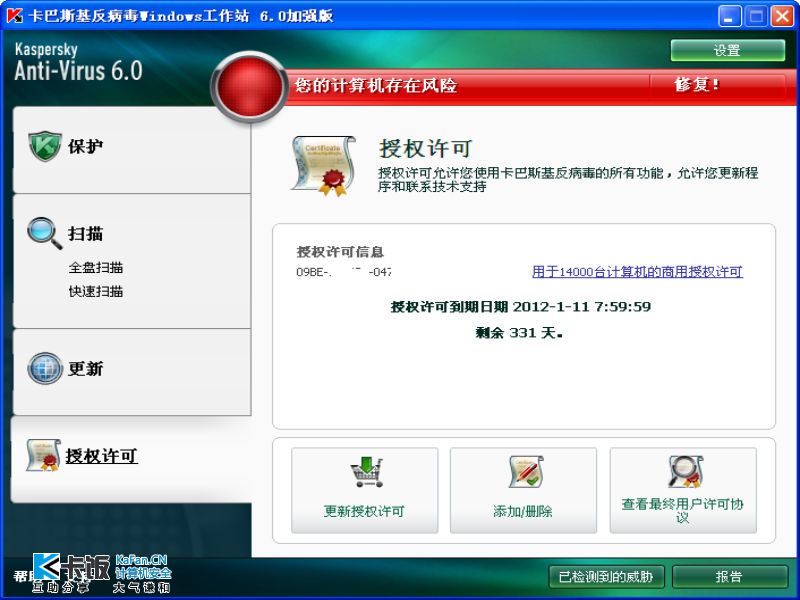Click the green shield Protection icon

pyautogui.click(x=45, y=146)
